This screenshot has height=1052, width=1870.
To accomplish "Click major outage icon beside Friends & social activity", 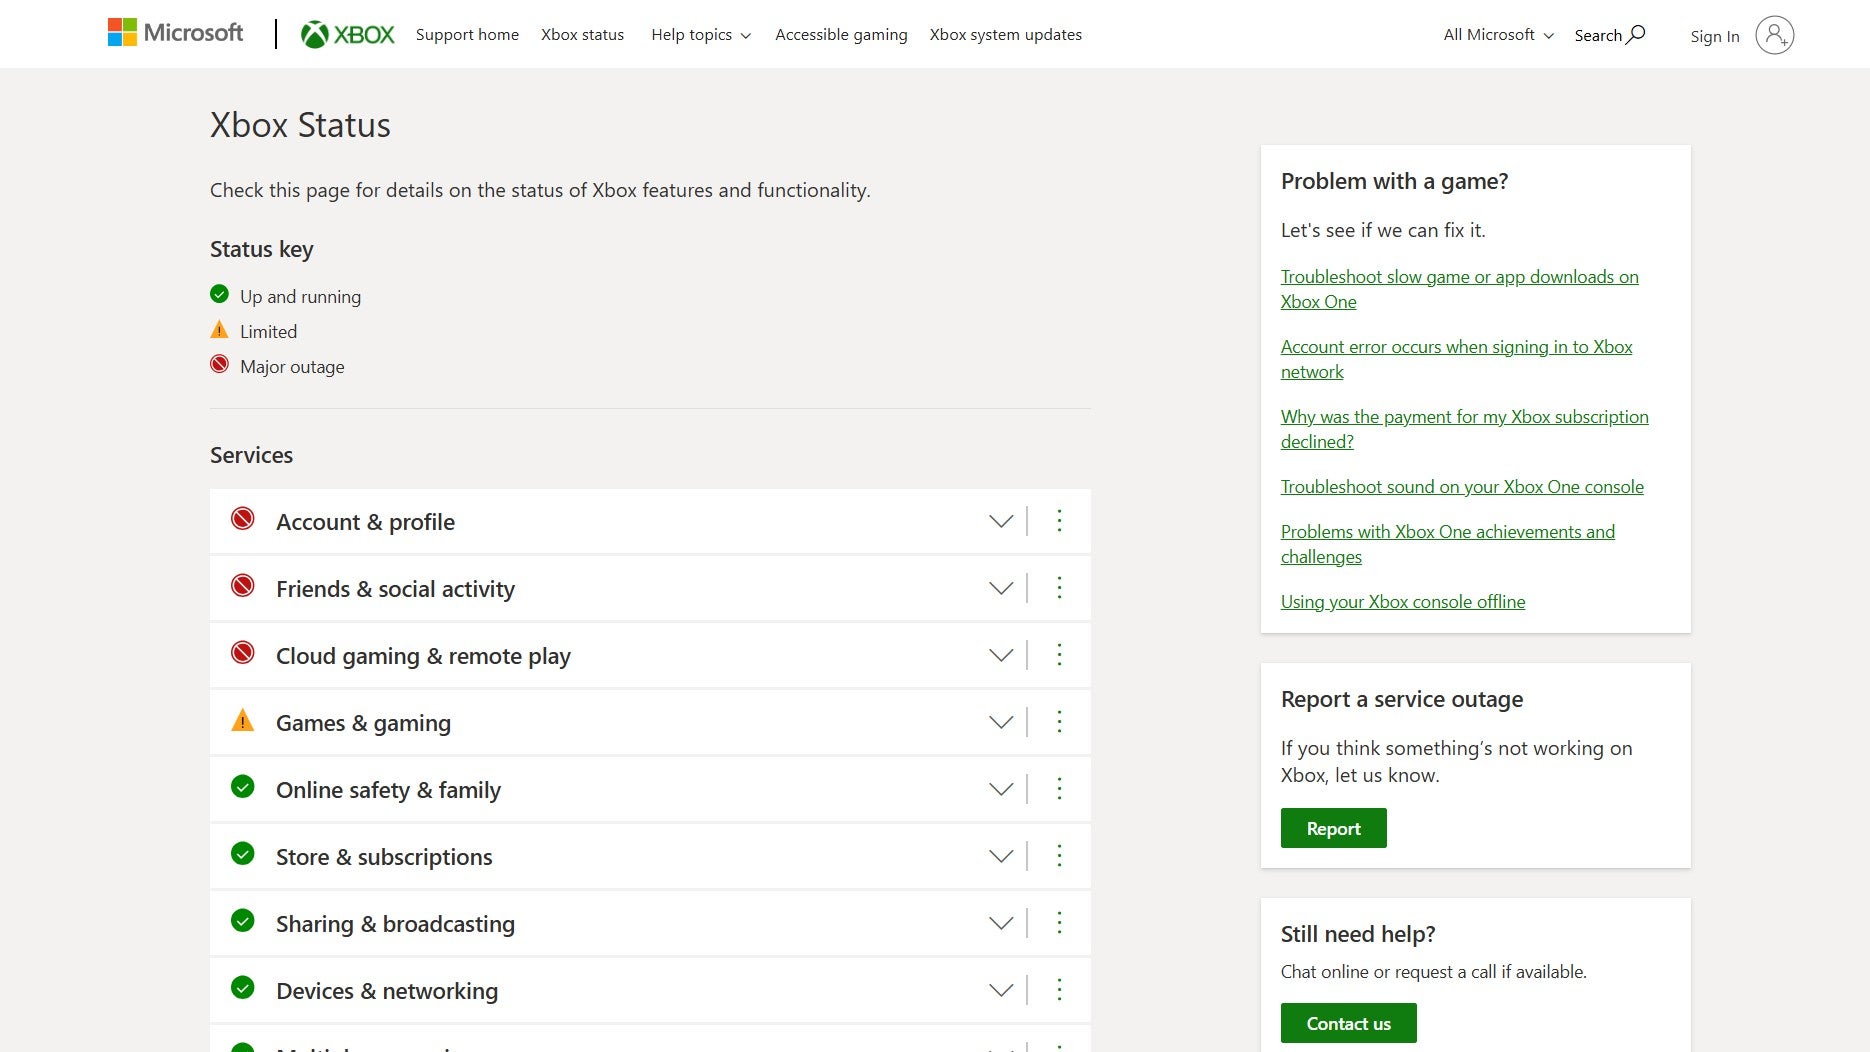I will coord(243,586).
